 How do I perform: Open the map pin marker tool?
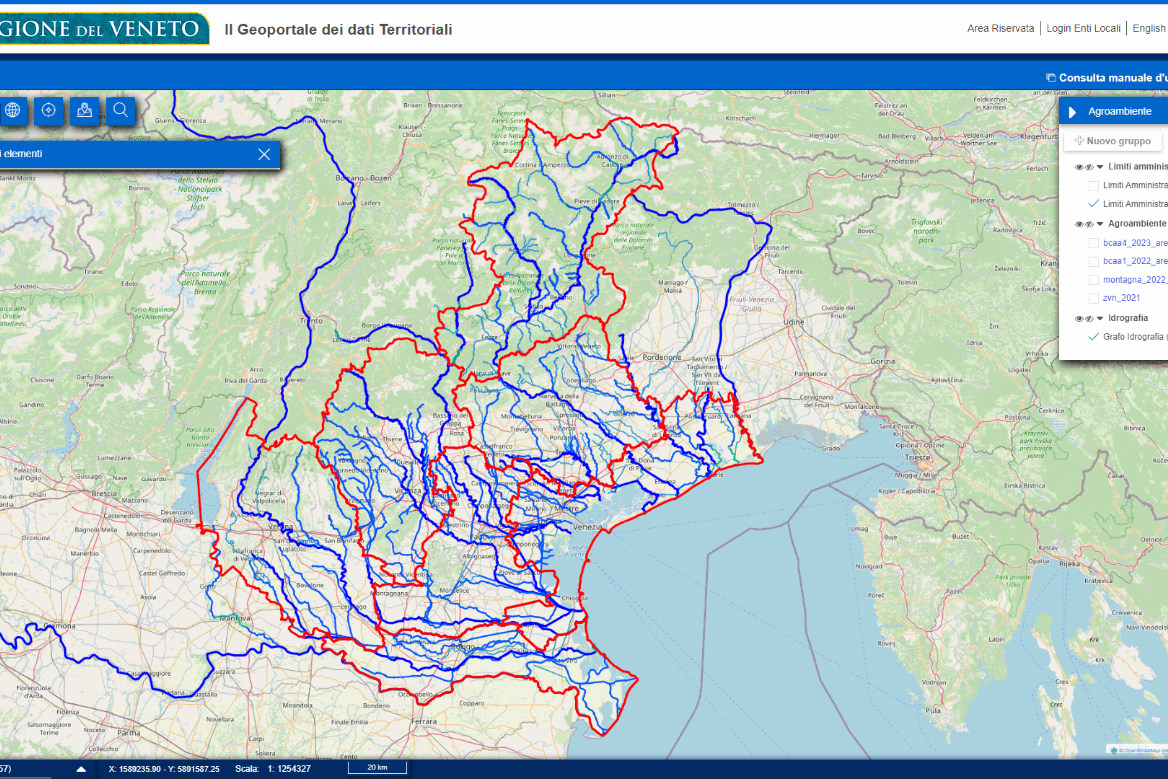[x=85, y=110]
